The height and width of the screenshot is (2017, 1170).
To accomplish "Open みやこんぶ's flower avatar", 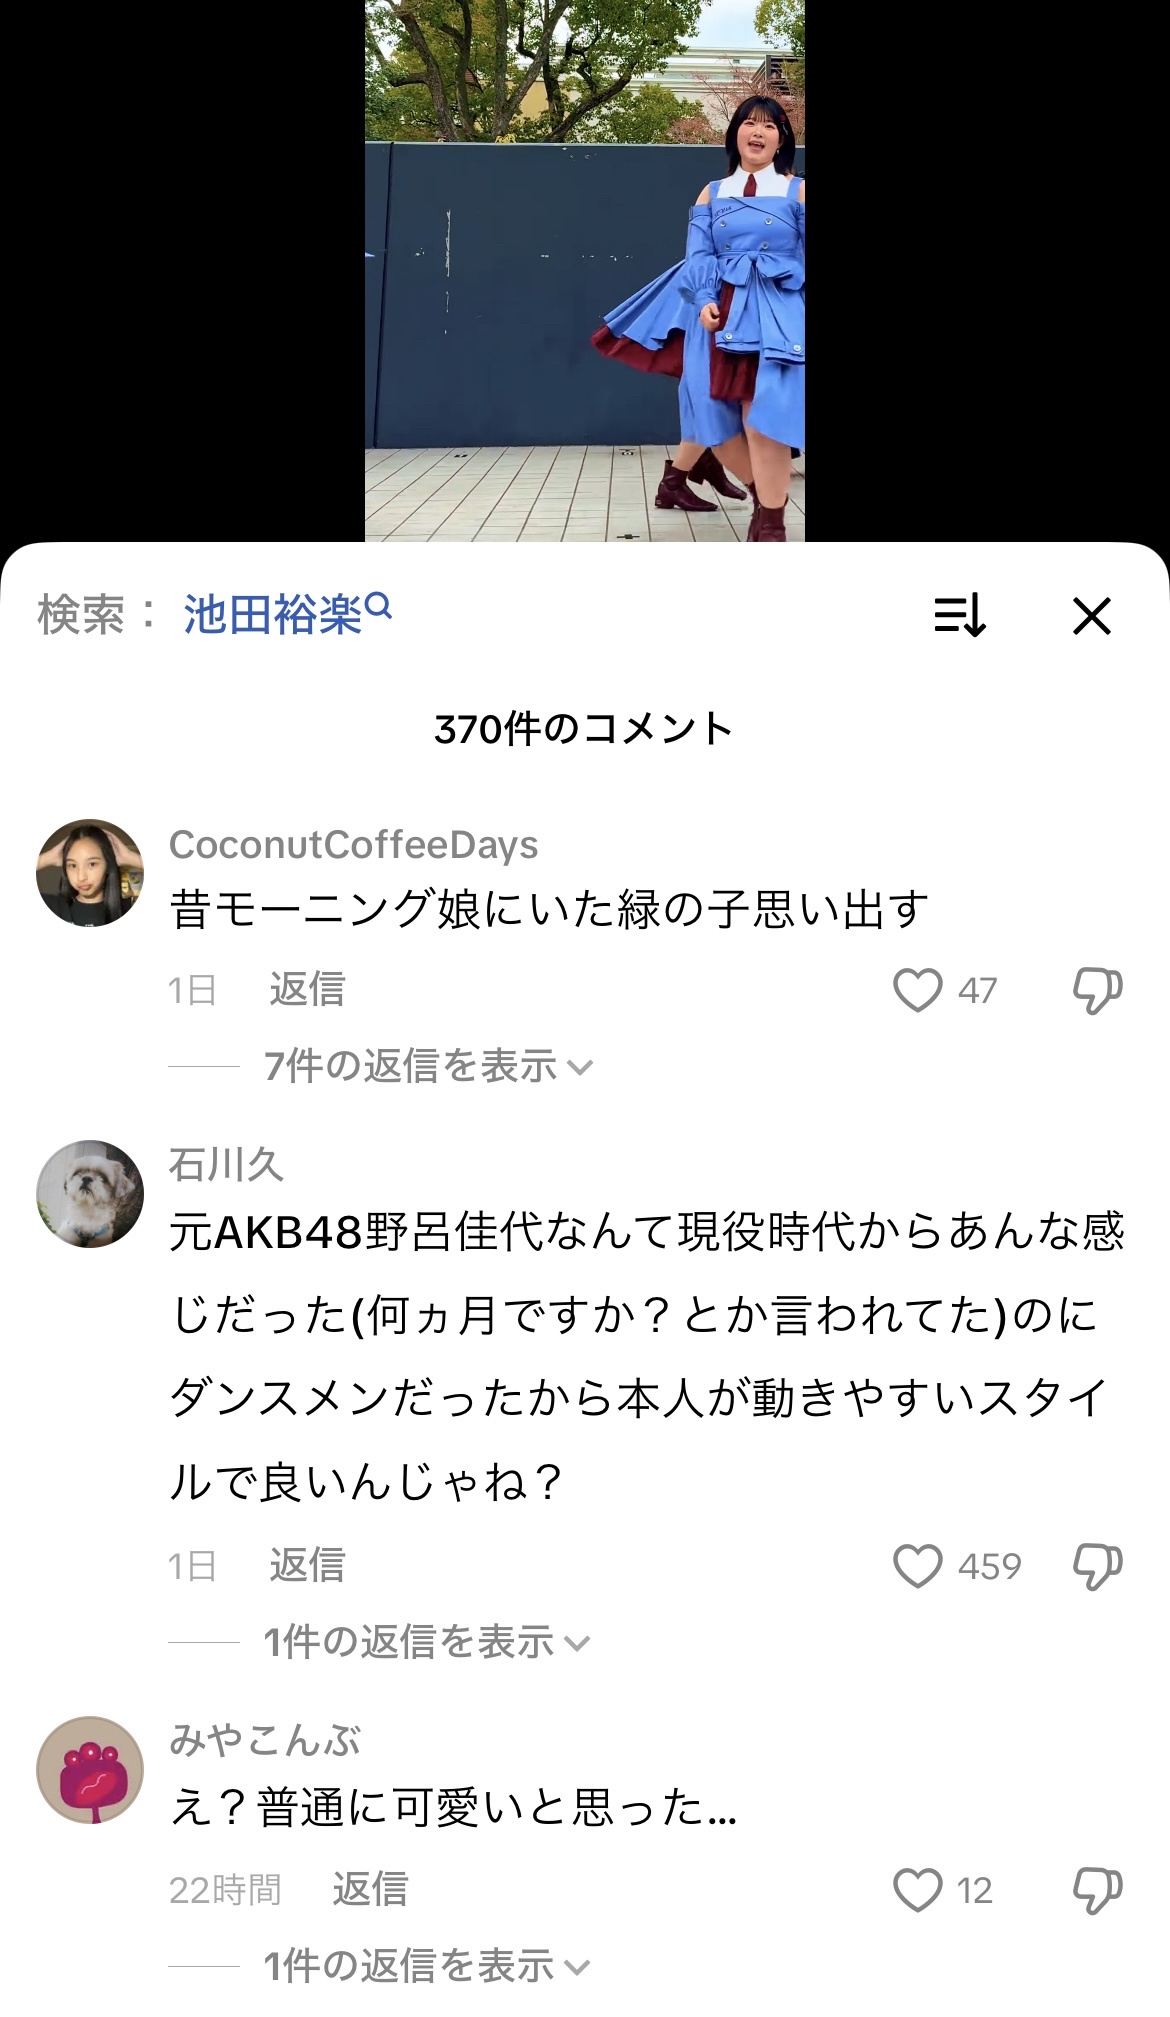I will click(x=90, y=1770).
